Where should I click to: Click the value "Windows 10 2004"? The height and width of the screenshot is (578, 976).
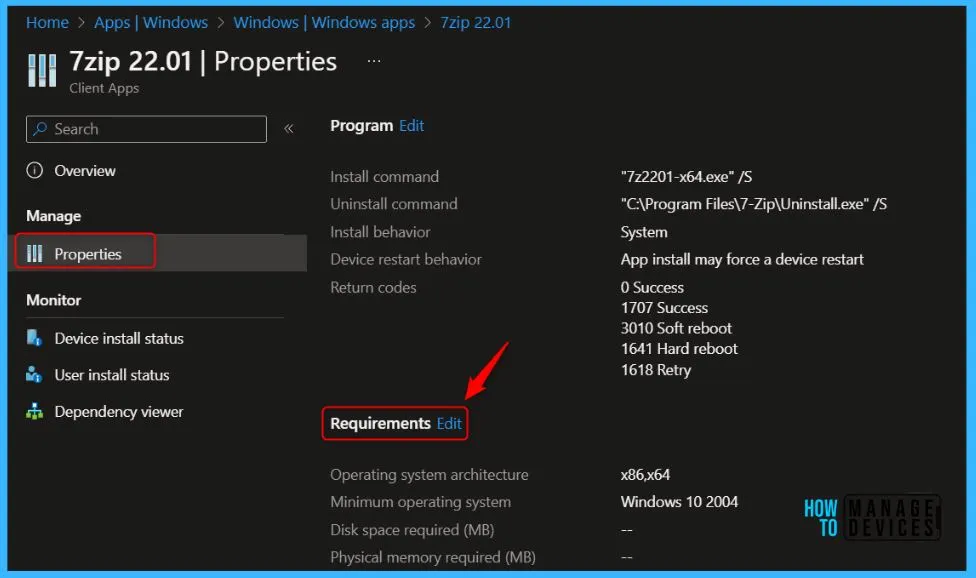click(x=679, y=502)
